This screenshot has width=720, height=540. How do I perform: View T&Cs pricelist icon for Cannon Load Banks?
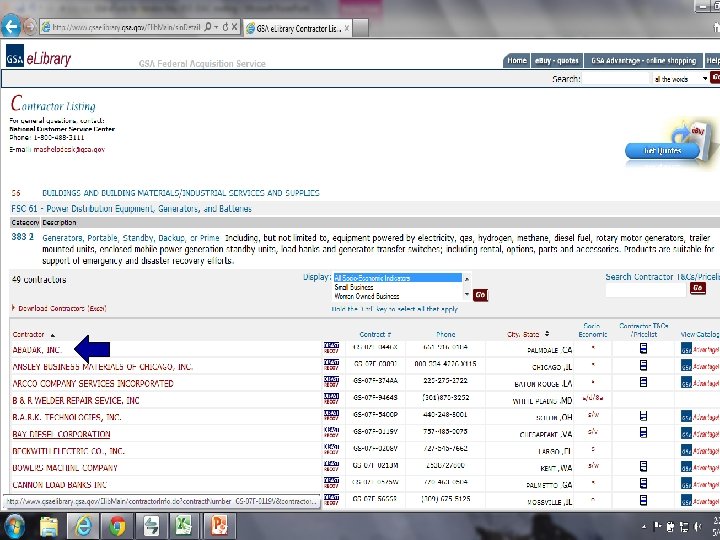(x=643, y=483)
